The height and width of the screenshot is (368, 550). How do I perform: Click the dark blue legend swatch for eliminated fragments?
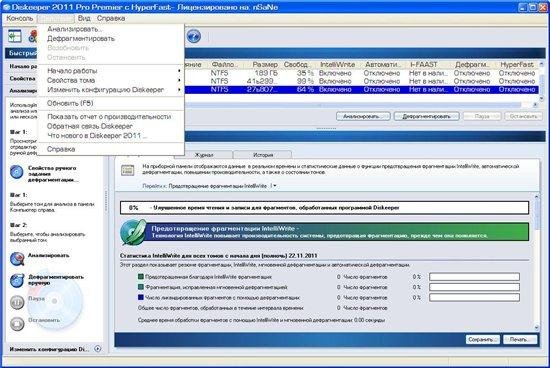(x=141, y=297)
